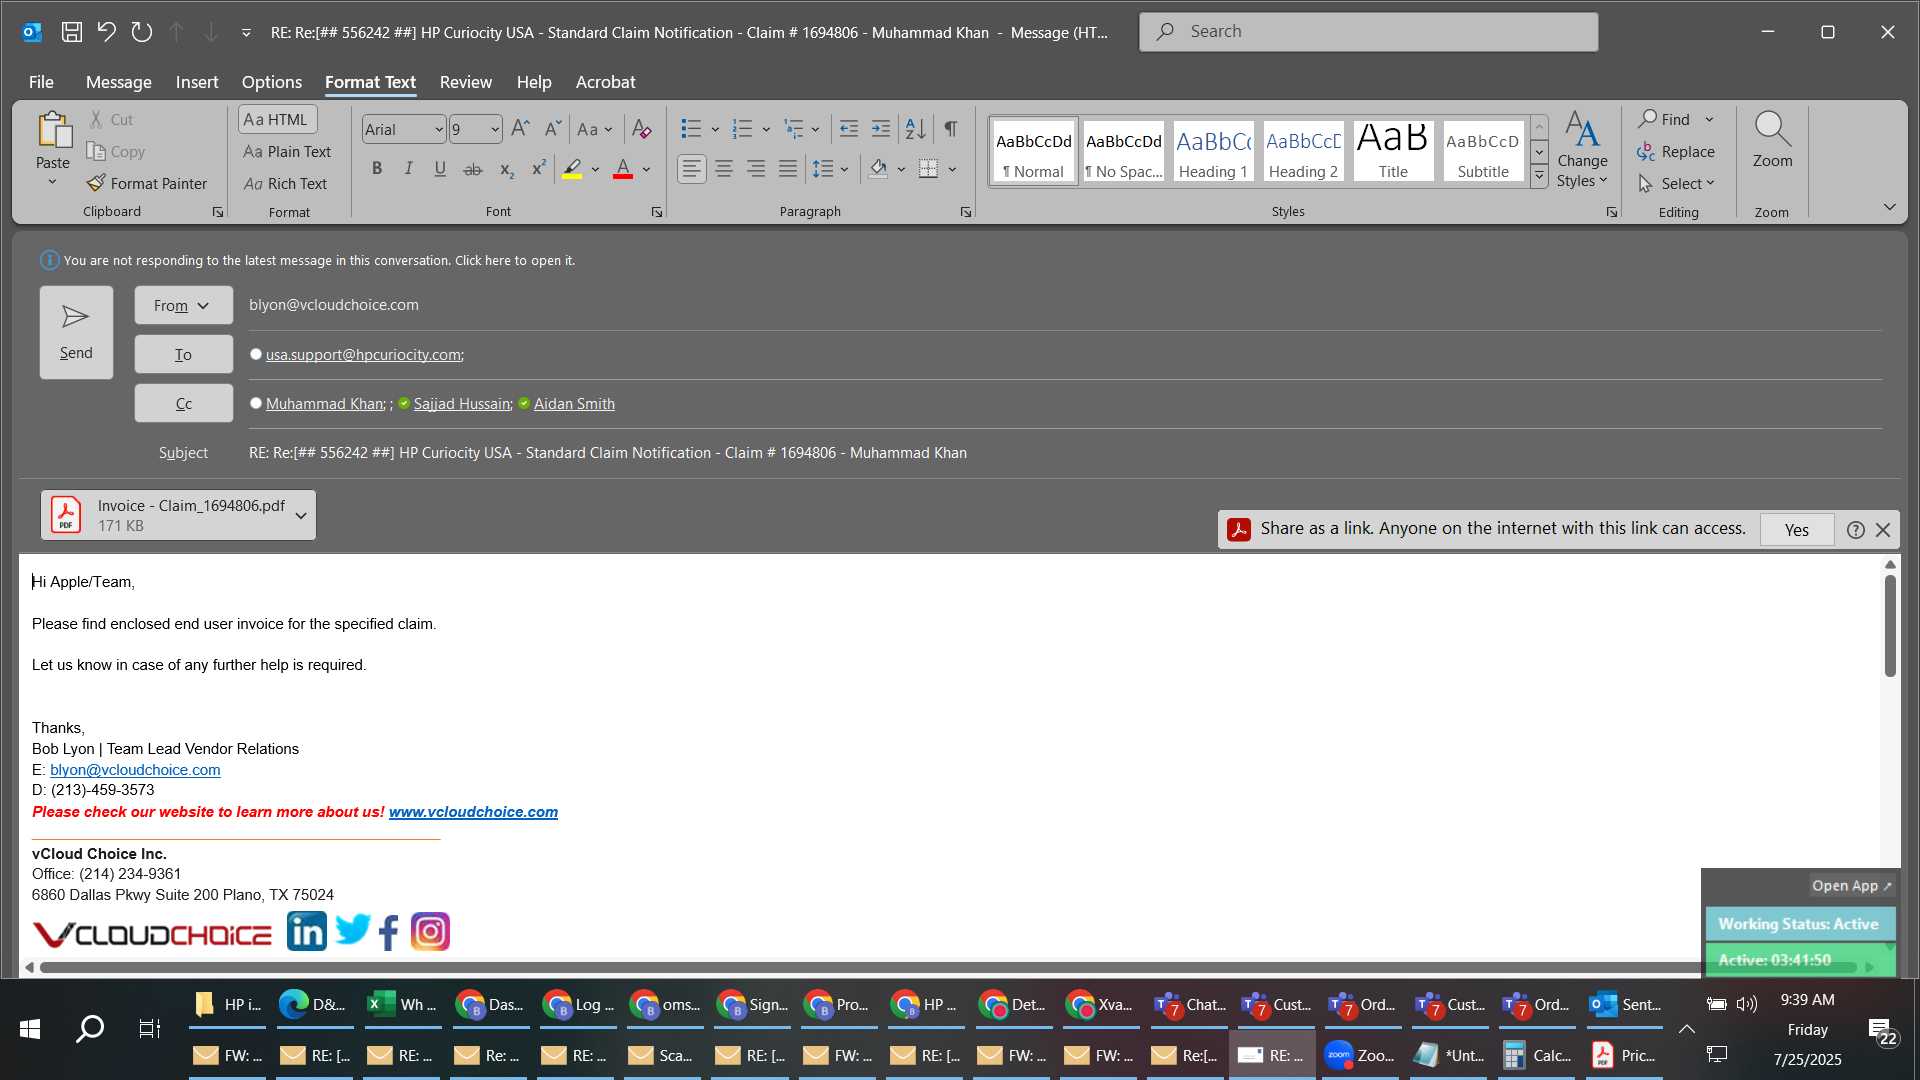Click Open App in status widget
Image resolution: width=1920 pixels, height=1080 pixels.
(1852, 886)
